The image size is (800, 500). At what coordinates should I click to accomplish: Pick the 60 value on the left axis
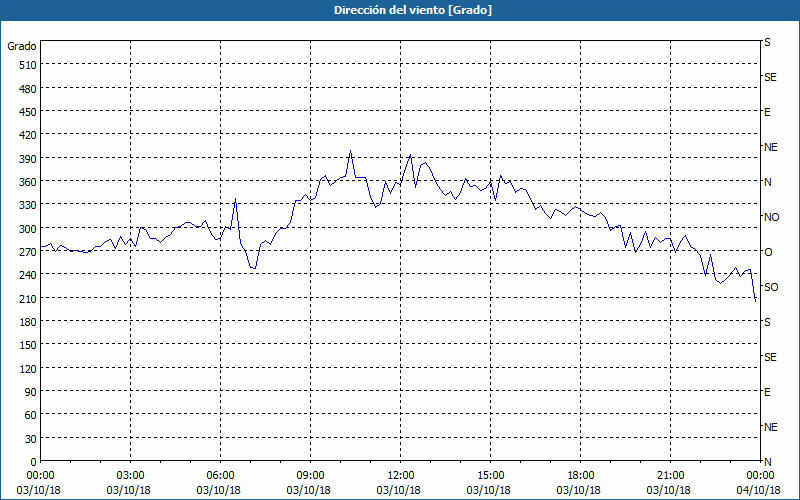tap(31, 415)
